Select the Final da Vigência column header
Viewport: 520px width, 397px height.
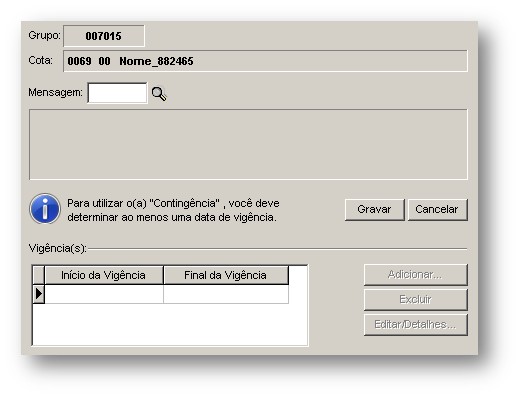click(x=226, y=275)
